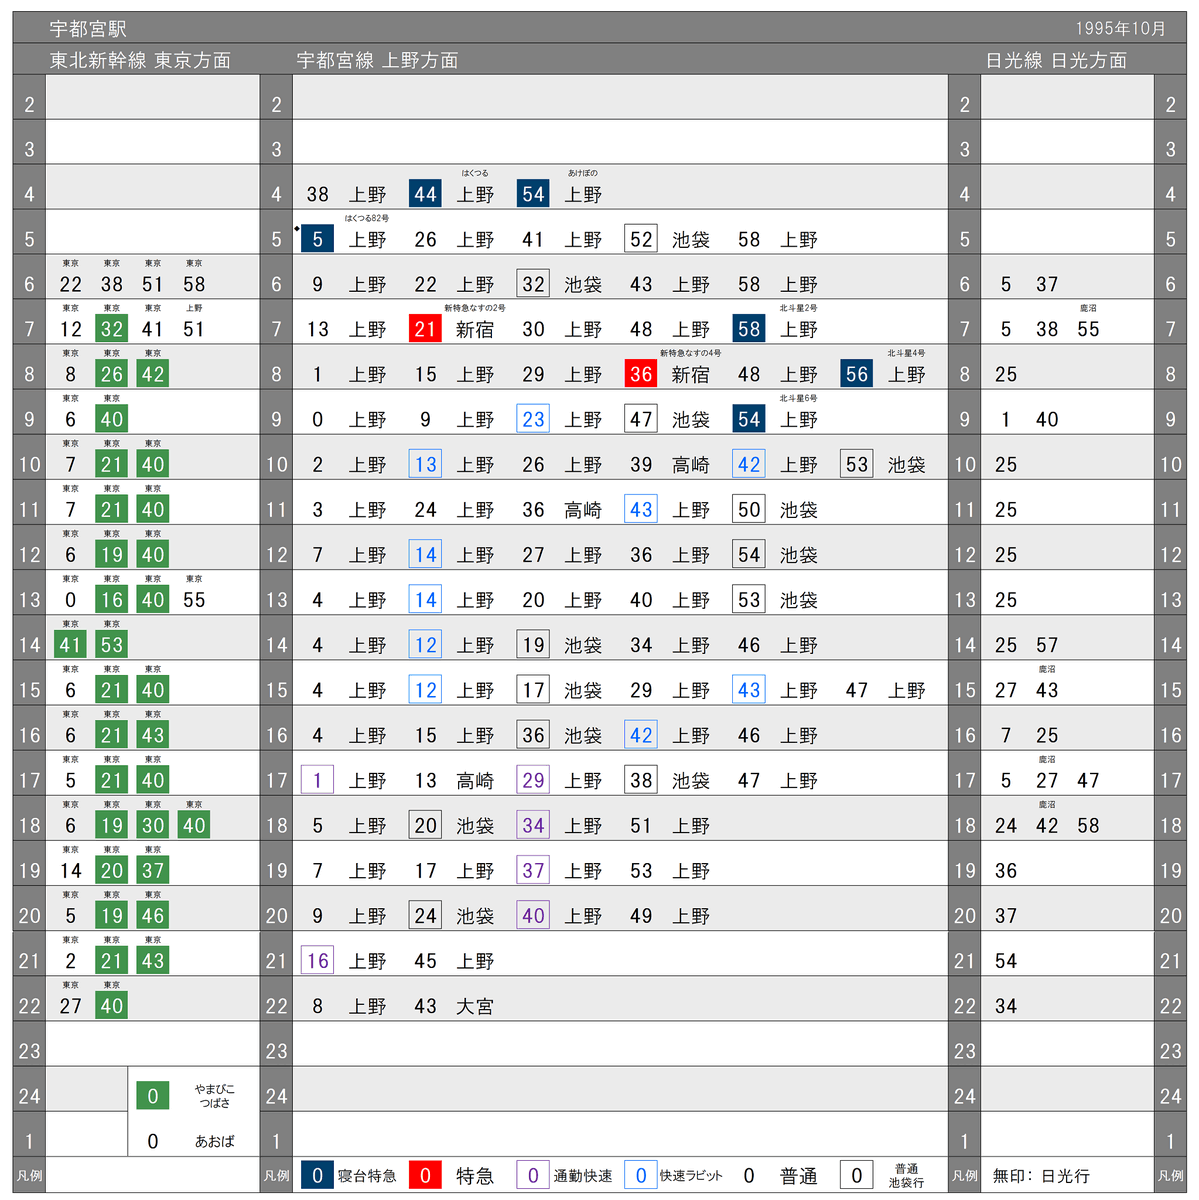Screen dimensions: 1199x1200
Task: Click the purple 16 departure at 21時
Action: coord(317,961)
